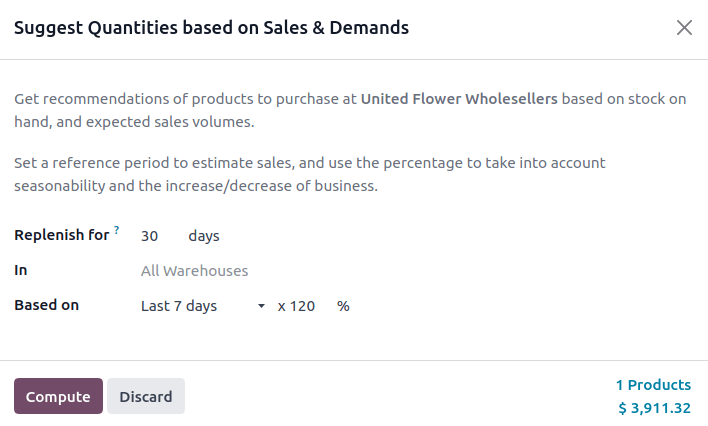This screenshot has height=426, width=708.
Task: Click the percent sign after 120
Action: pyautogui.click(x=343, y=306)
